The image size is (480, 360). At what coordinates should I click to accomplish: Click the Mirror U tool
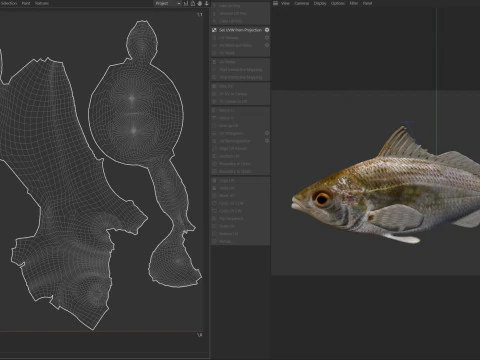pos(240,110)
